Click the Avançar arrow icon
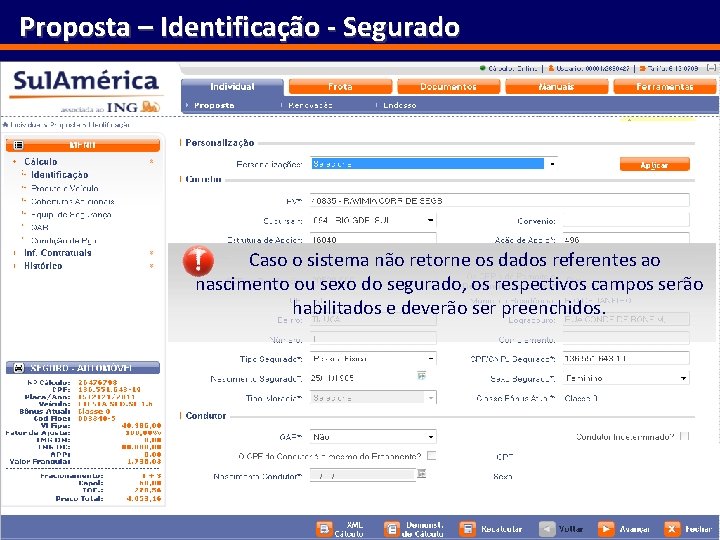720x540 pixels. [x=606, y=529]
